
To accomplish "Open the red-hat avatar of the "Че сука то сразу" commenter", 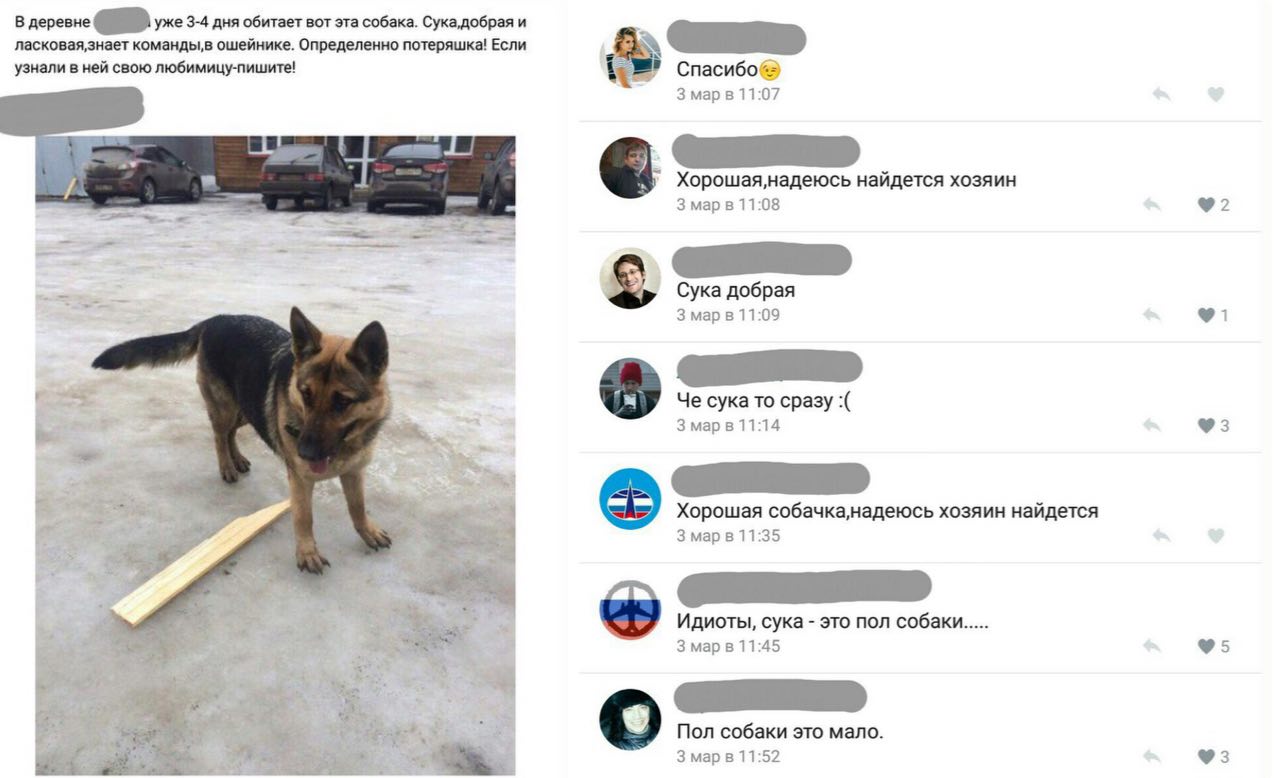I will (630, 388).
